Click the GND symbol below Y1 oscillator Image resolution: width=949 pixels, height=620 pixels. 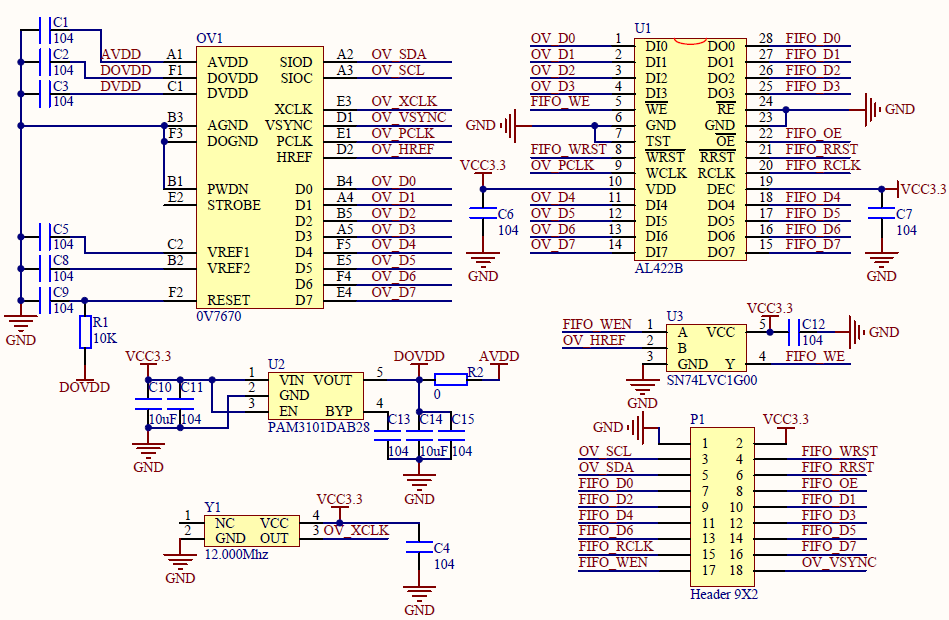point(180,568)
